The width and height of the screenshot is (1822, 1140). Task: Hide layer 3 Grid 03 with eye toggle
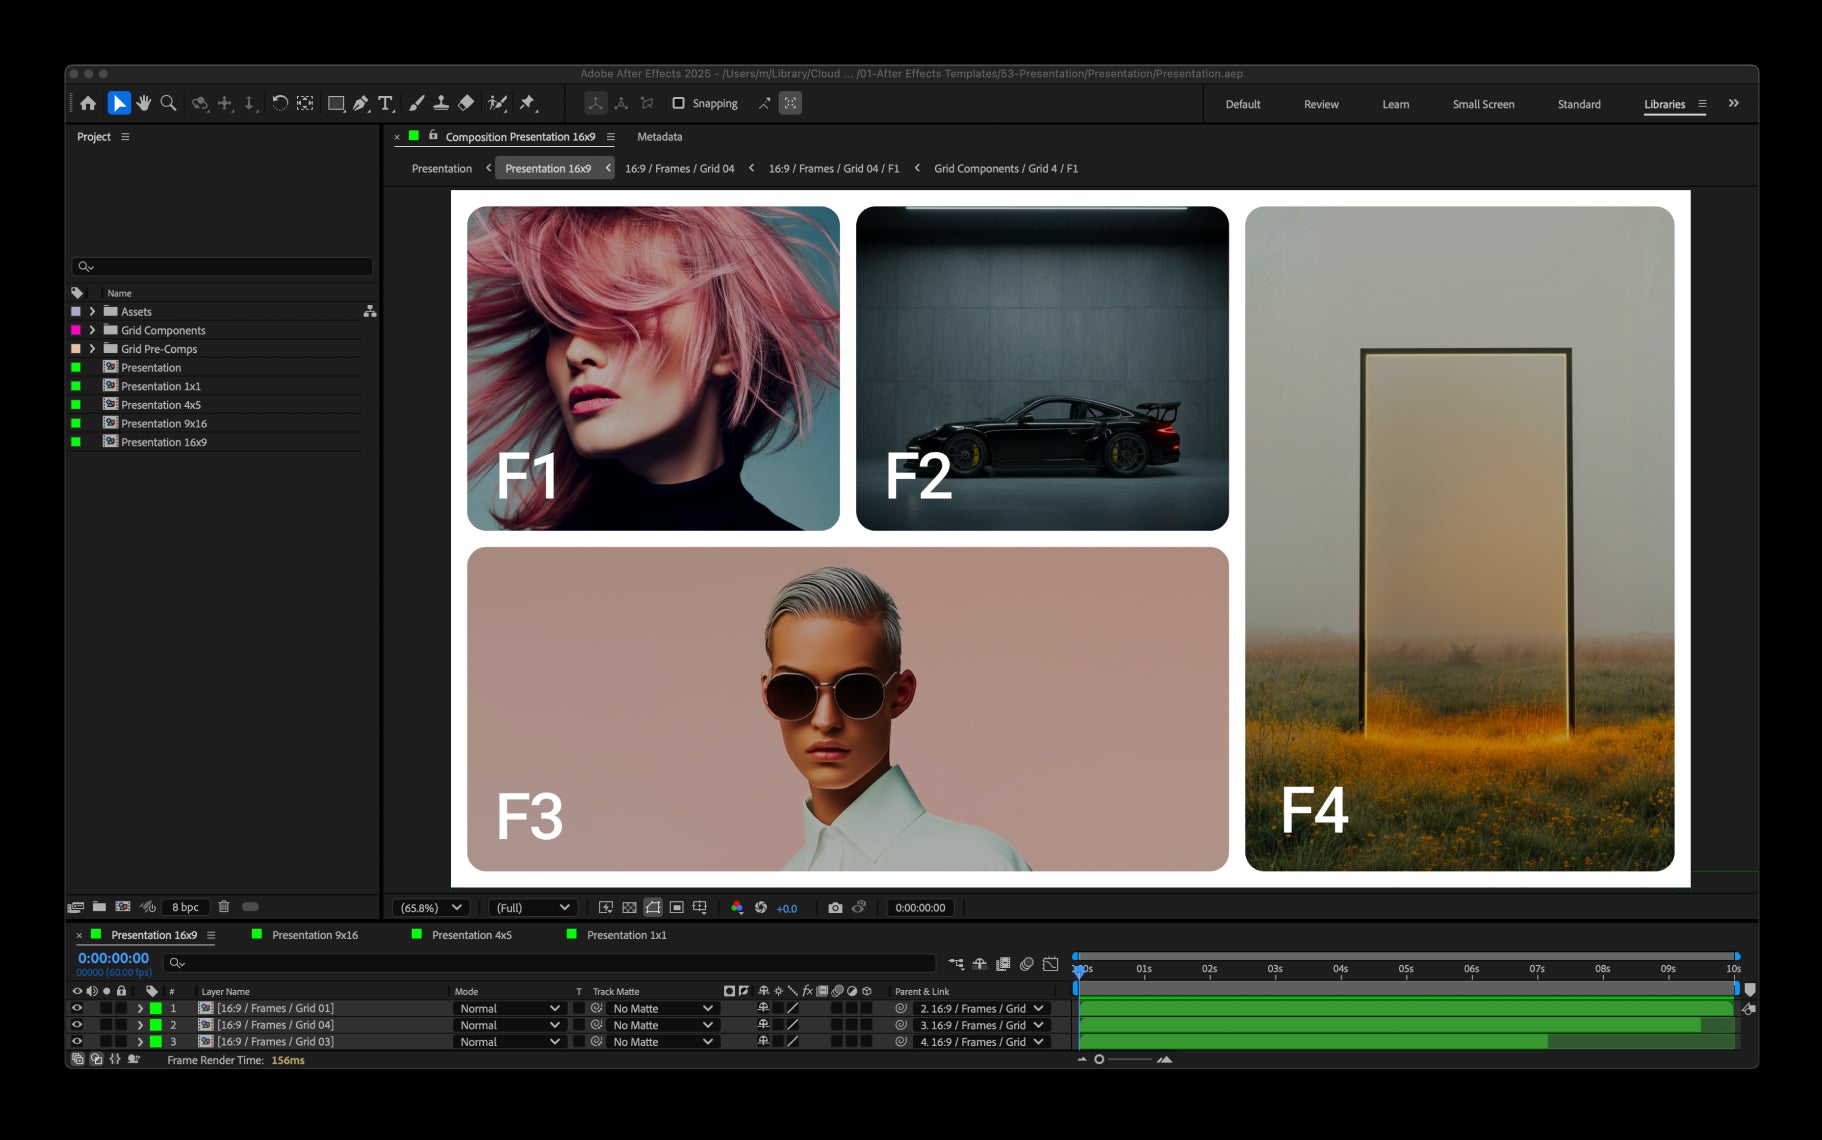tap(77, 1041)
